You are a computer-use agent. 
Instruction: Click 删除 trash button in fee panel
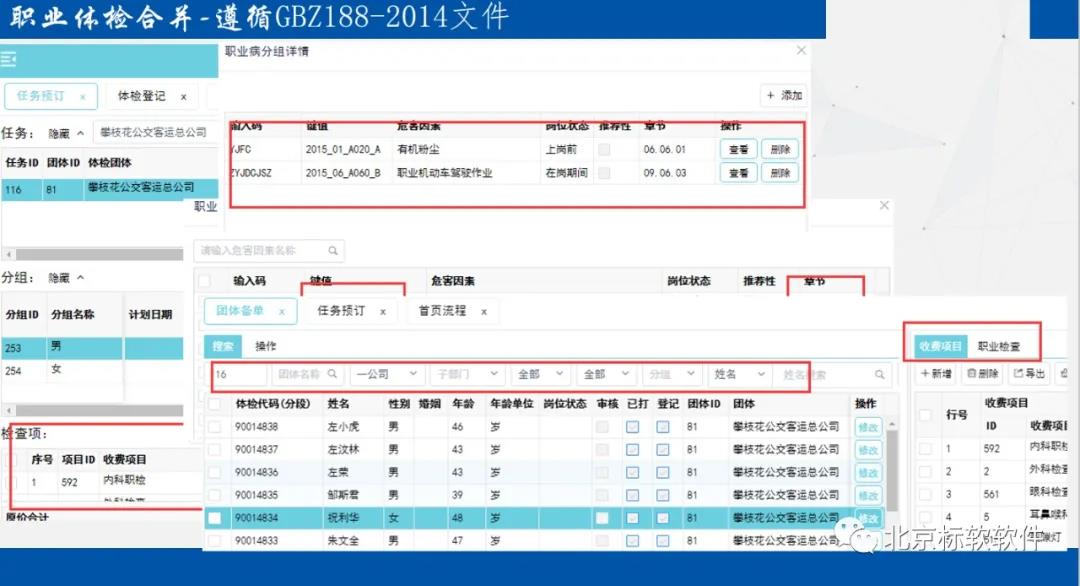983,373
